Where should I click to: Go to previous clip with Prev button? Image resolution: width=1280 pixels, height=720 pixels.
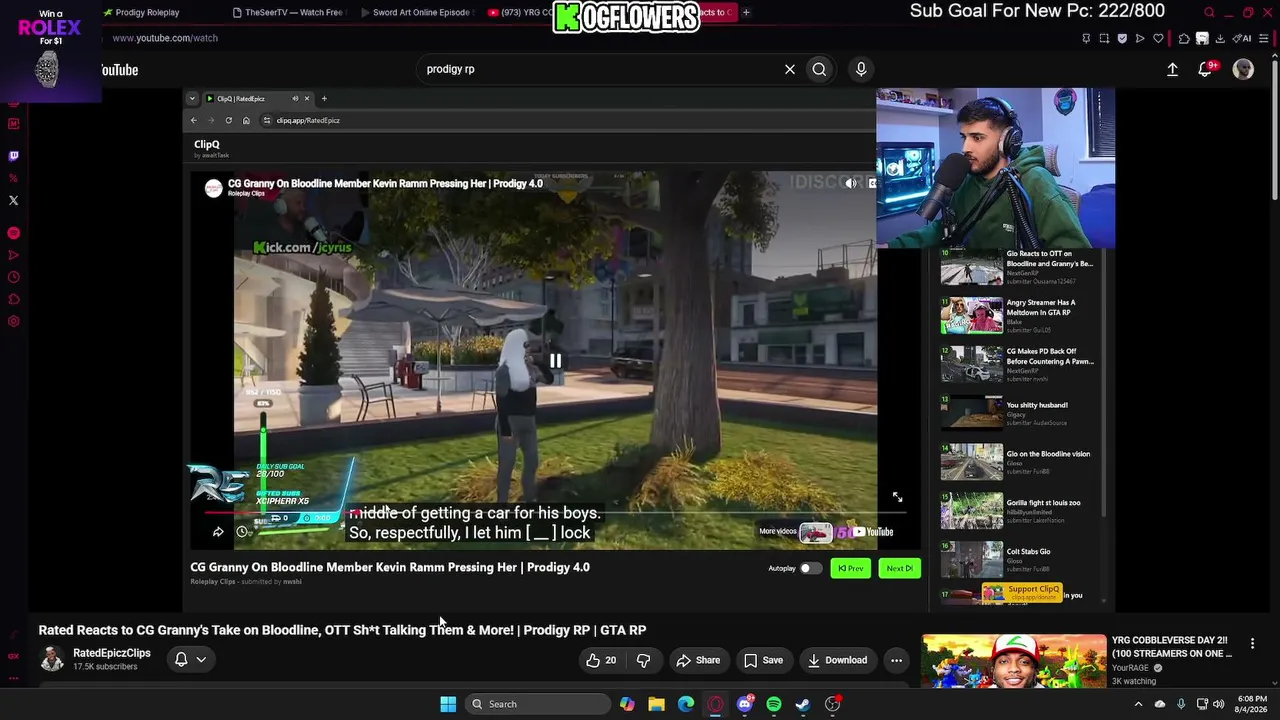pos(850,568)
